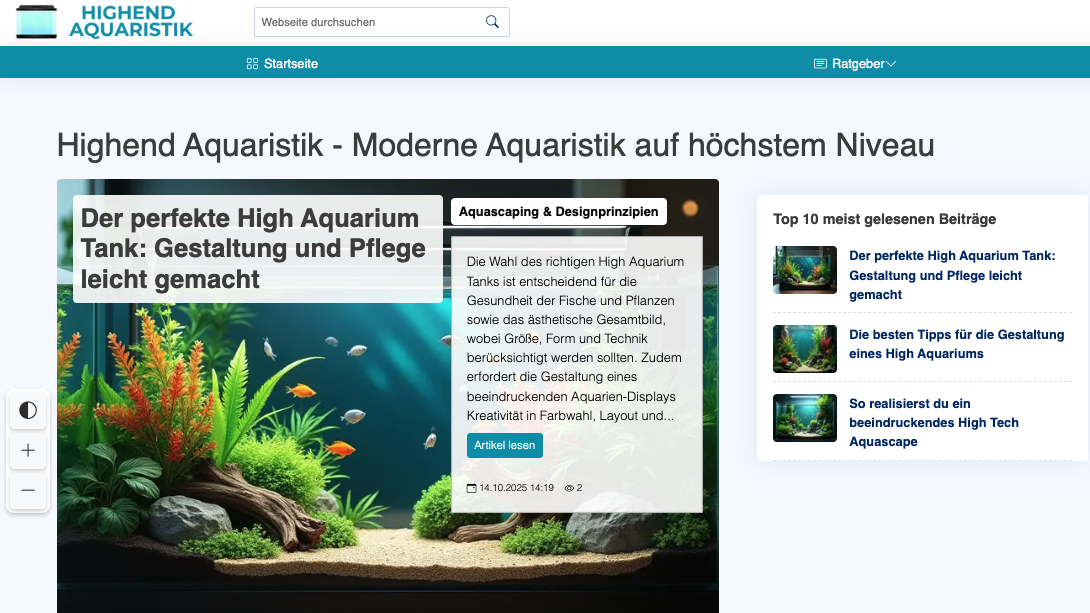Select the zoom out minus icon
Screen dimensions: 1090x613
(x=28, y=491)
